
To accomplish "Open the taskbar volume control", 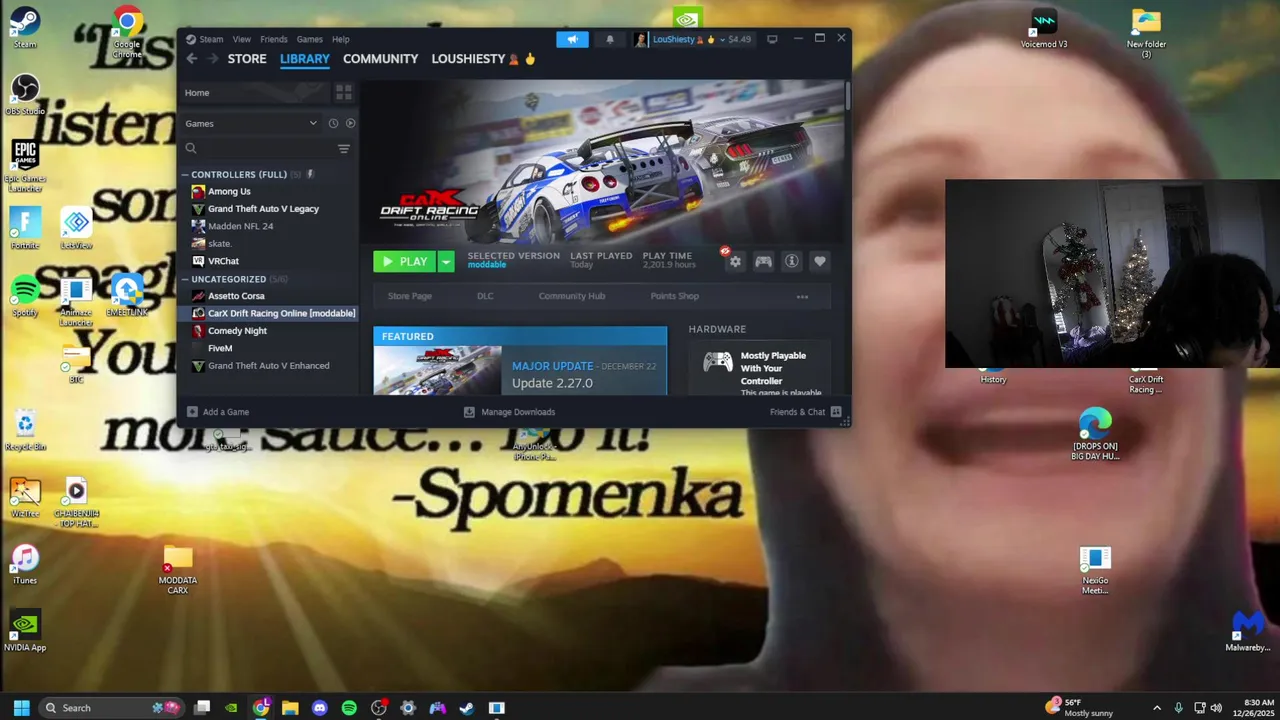I will pos(1217,708).
